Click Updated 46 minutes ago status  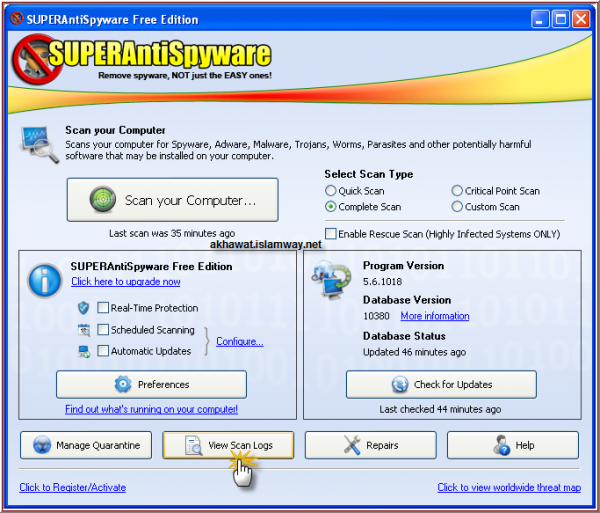[x=414, y=352]
